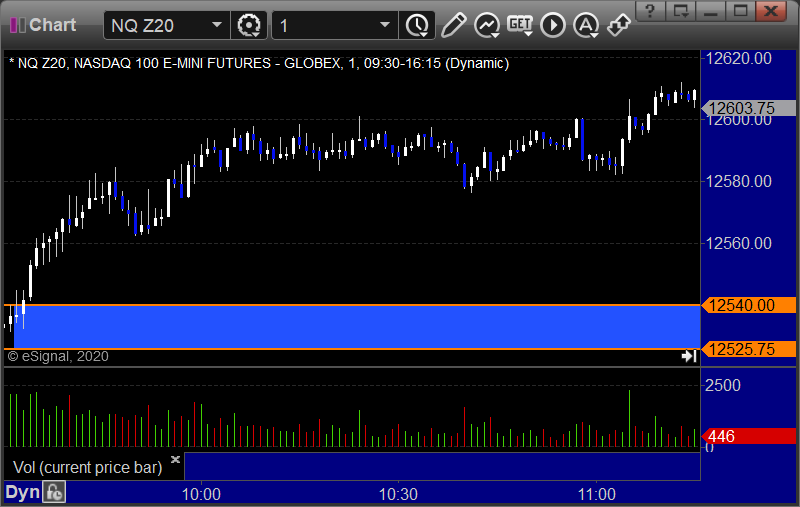Toggle the lock icon next to Dyn
The width and height of the screenshot is (800, 507).
point(55,492)
